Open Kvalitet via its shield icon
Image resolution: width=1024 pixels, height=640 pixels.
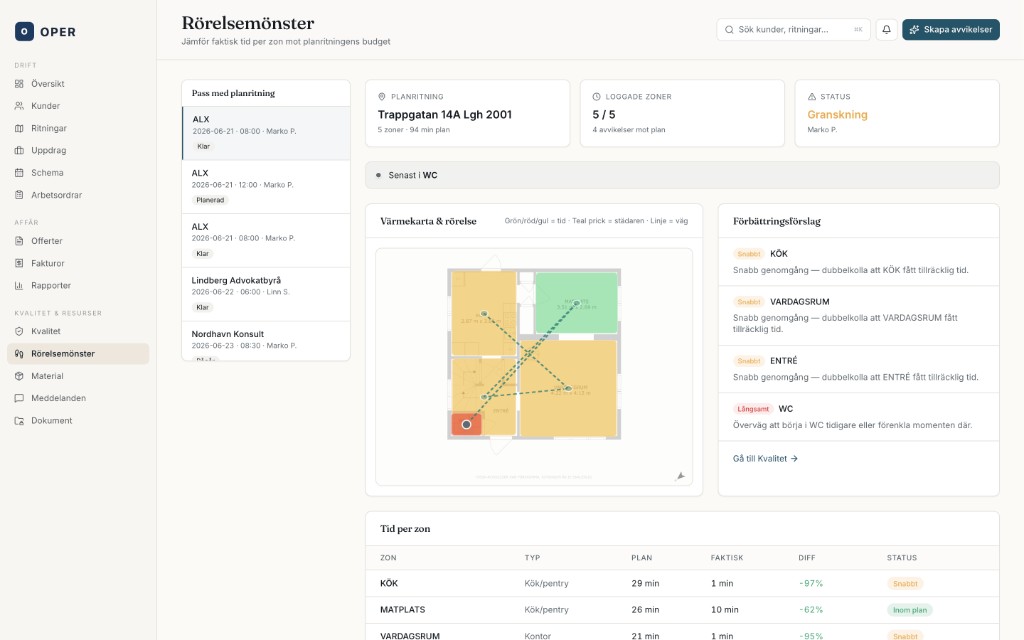(x=19, y=331)
